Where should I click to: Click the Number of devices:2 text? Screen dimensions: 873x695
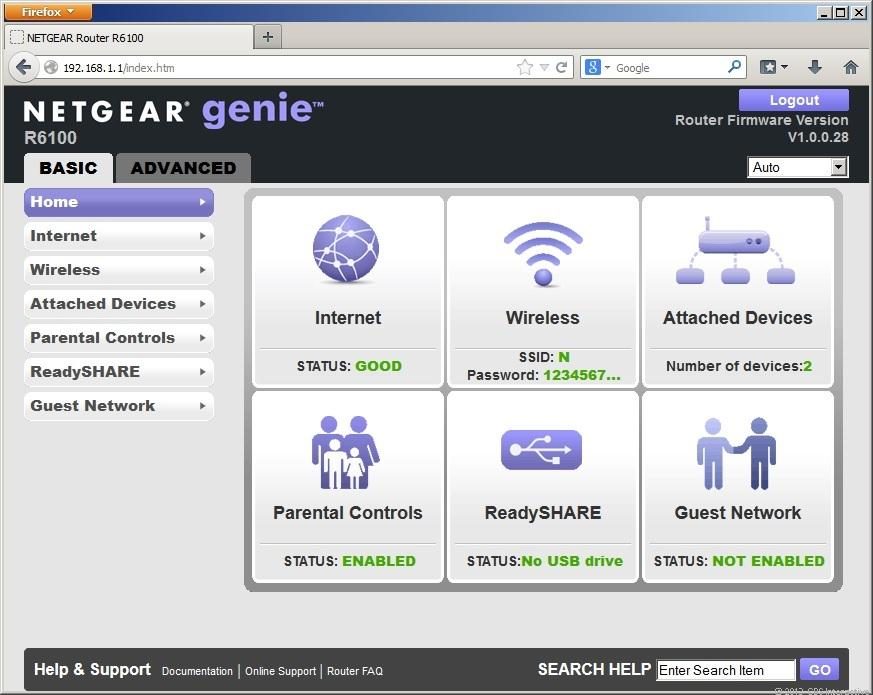click(x=739, y=366)
